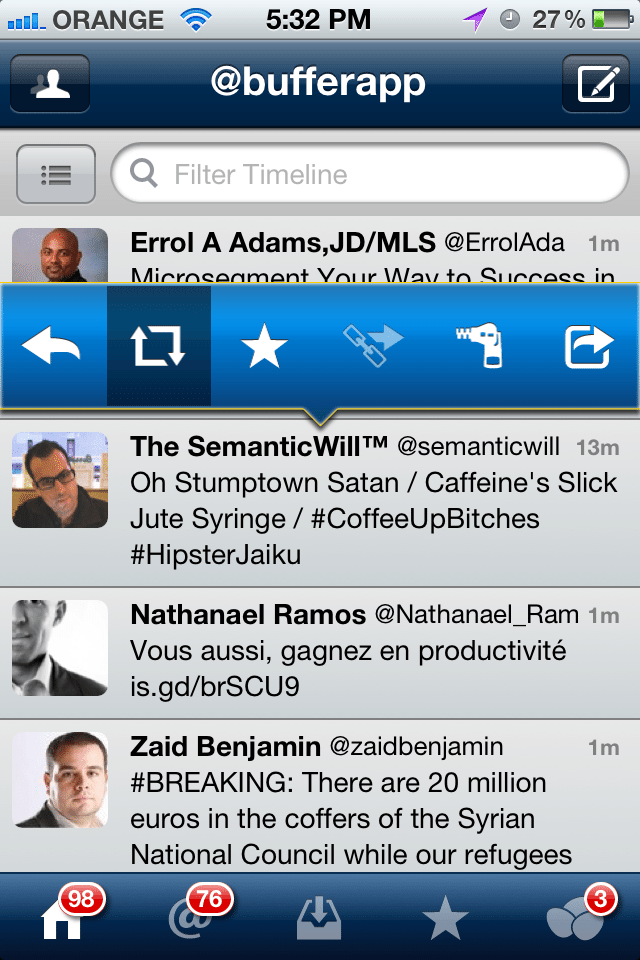Tap The SemanticWill's profile picture

pos(59,478)
